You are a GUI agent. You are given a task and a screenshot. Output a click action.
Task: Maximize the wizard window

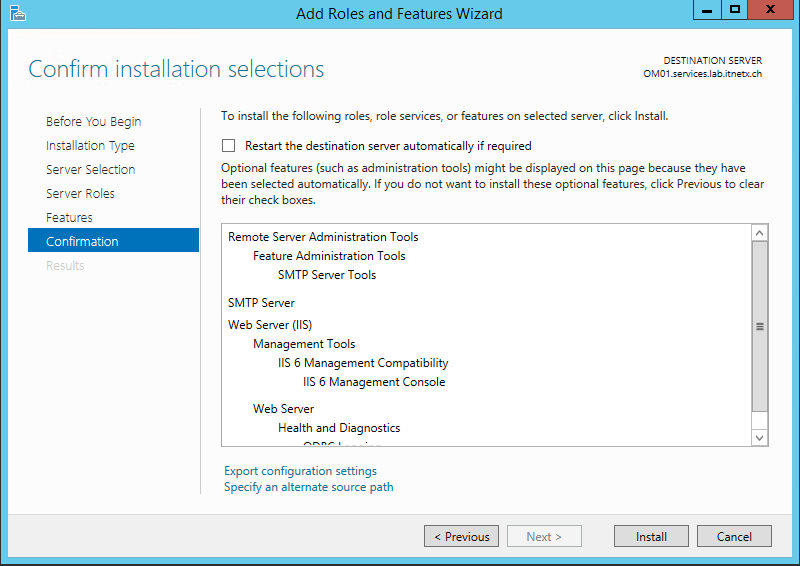735,10
